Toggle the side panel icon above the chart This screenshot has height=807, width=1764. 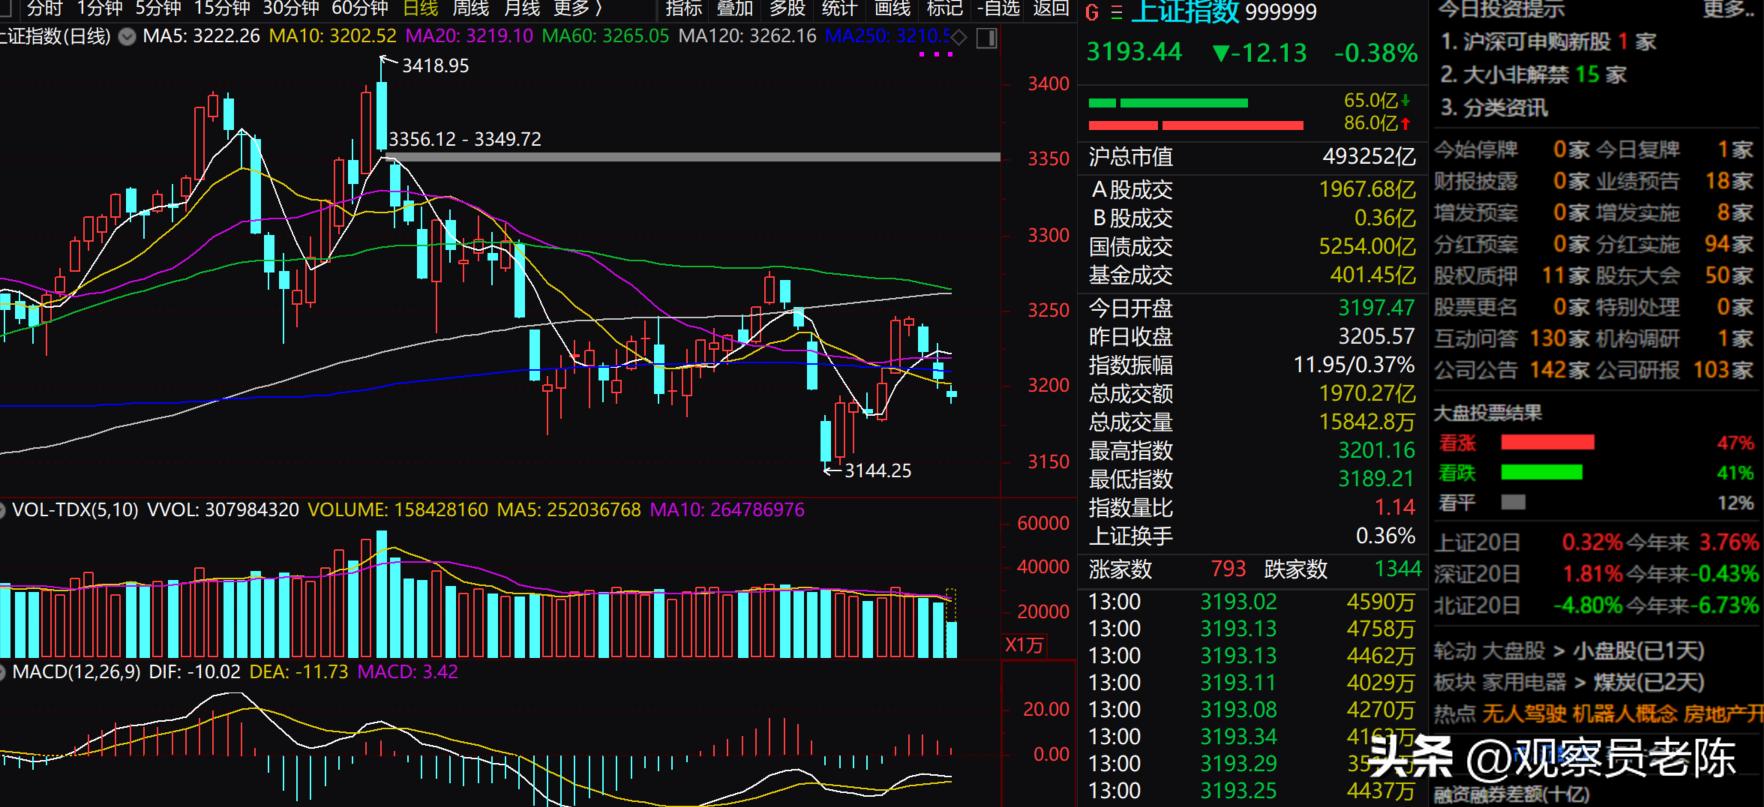tap(986, 38)
